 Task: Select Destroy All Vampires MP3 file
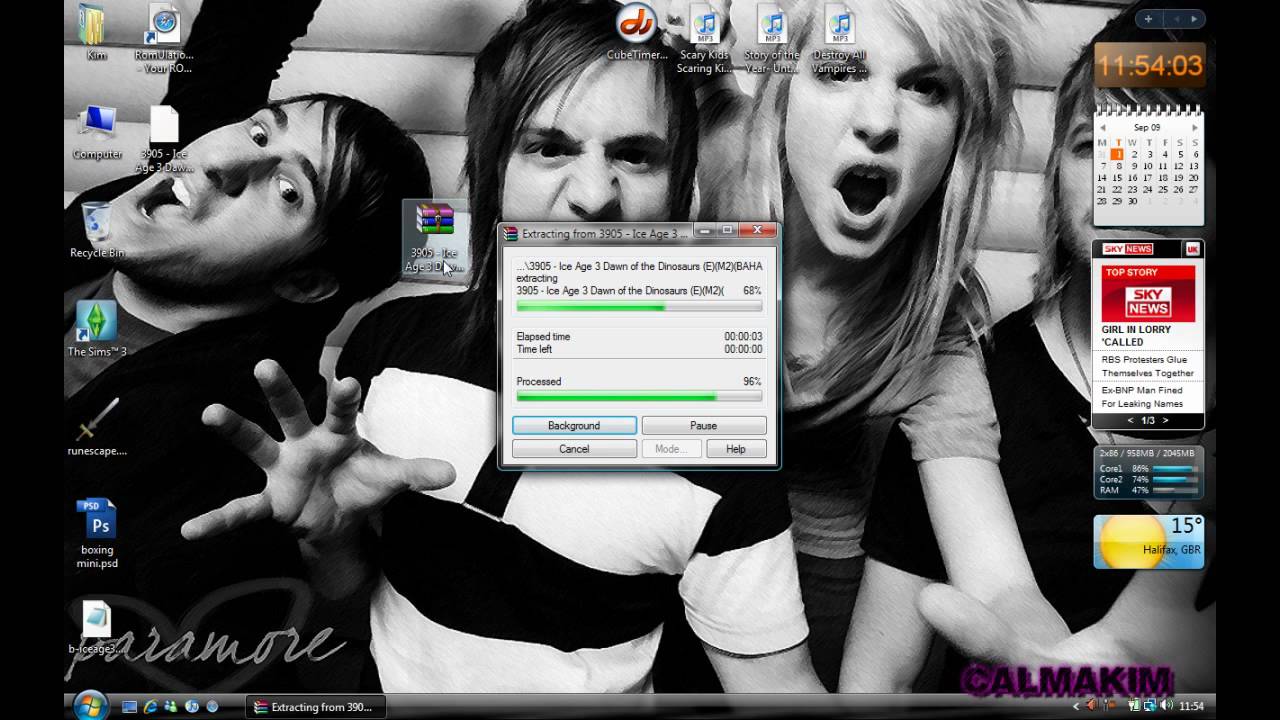pos(840,40)
